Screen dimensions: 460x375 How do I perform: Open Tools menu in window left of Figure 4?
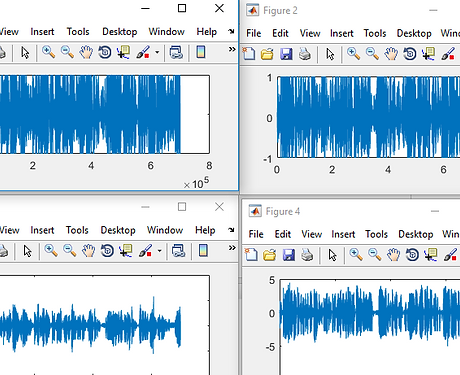pos(77,230)
